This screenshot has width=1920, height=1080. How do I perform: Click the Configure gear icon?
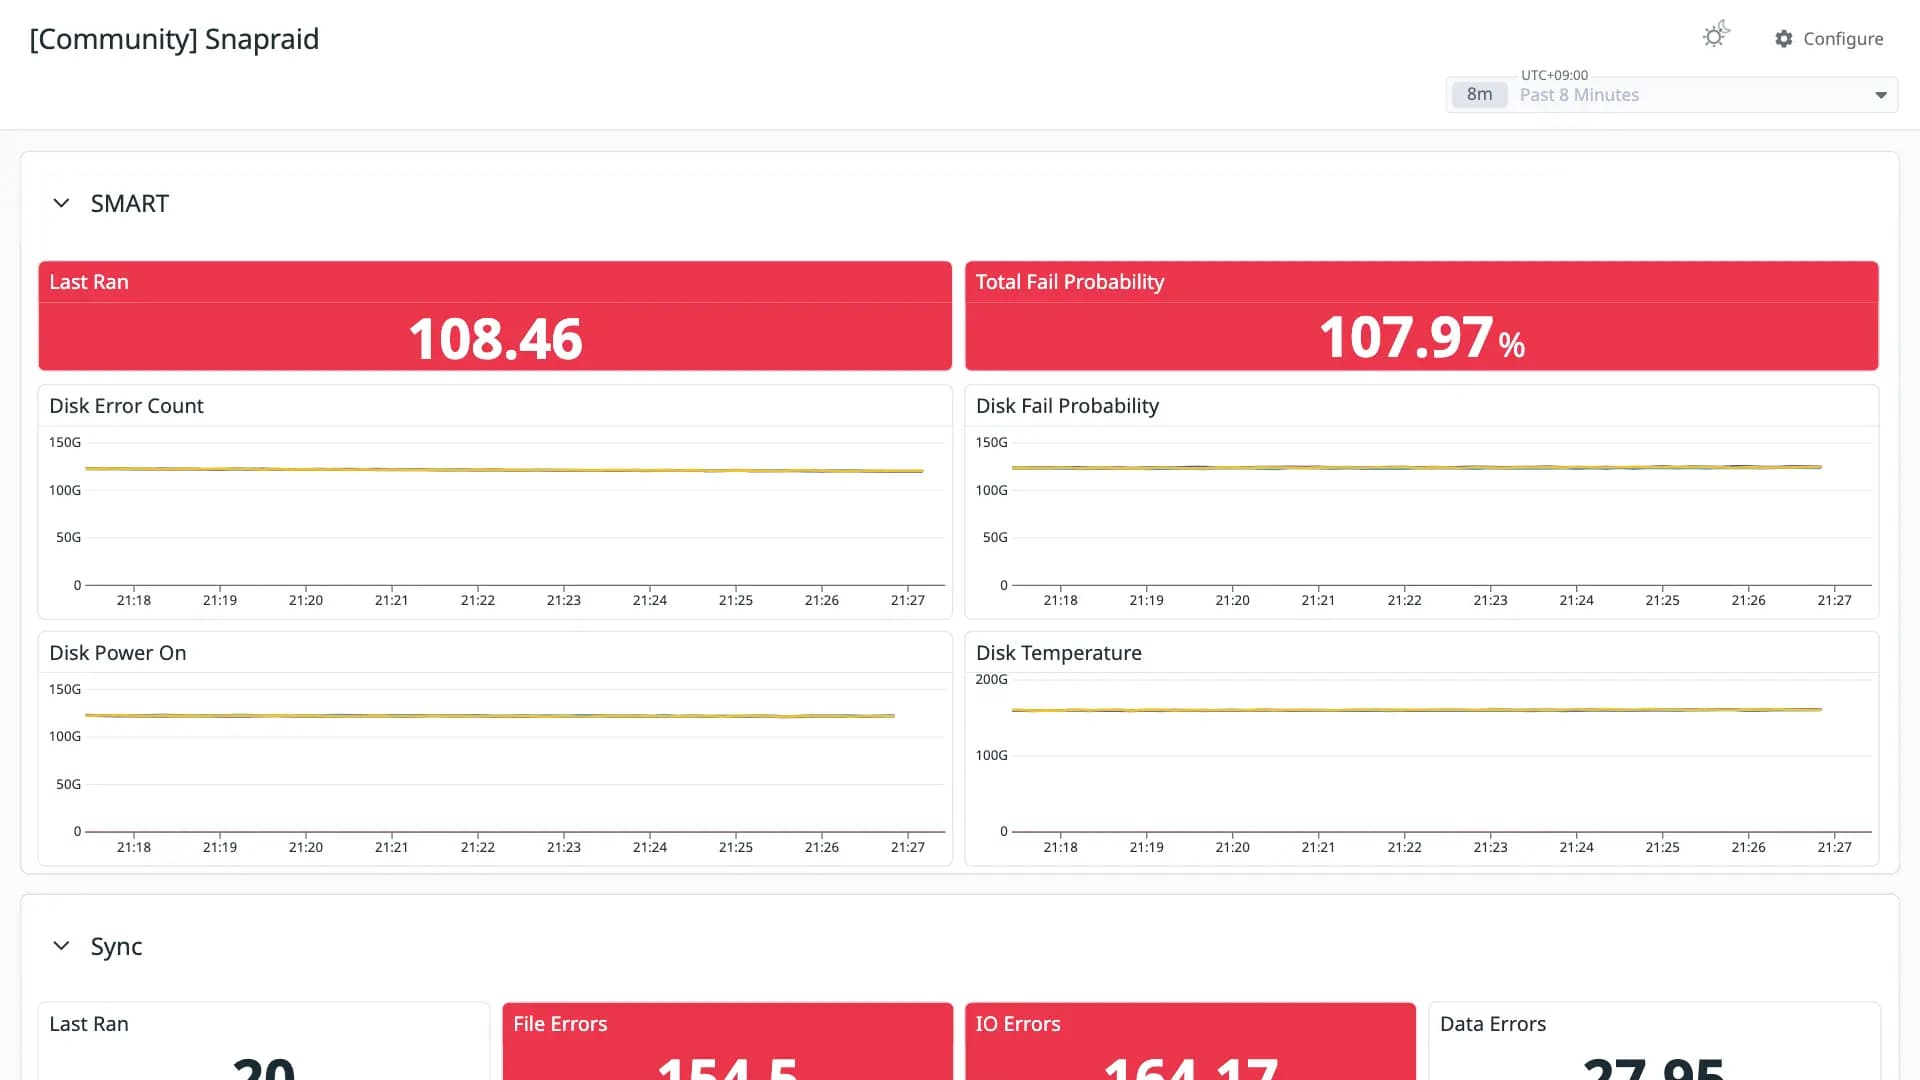(1784, 39)
